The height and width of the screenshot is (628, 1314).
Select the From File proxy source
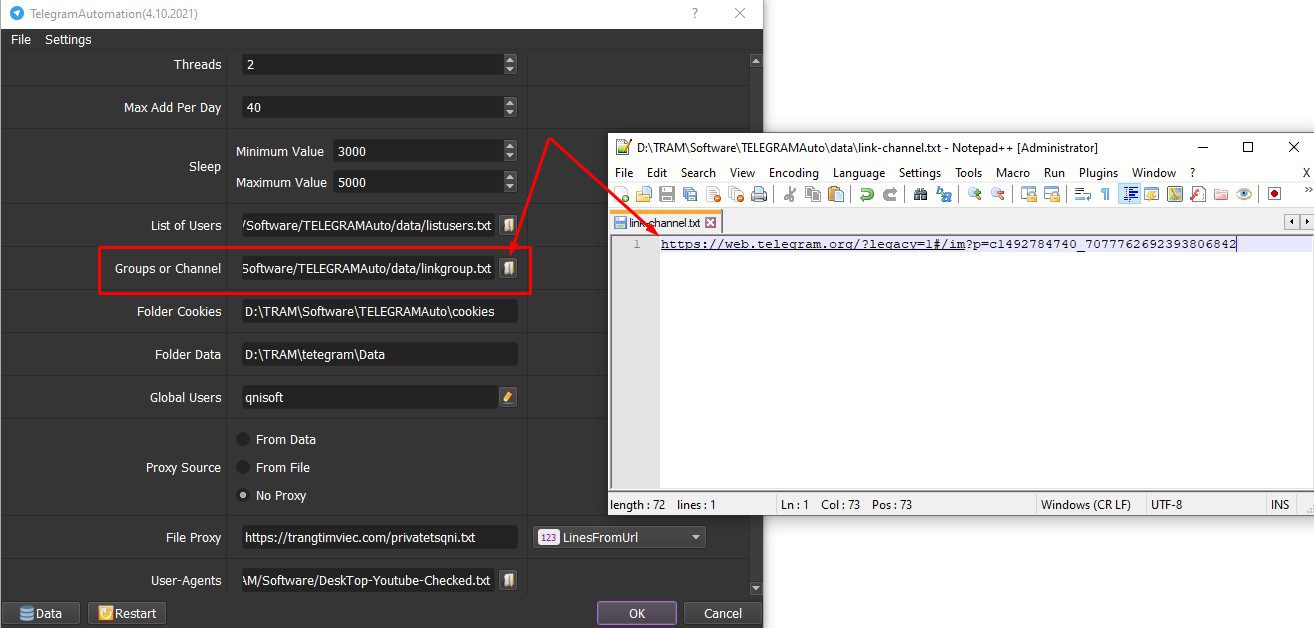click(x=243, y=467)
